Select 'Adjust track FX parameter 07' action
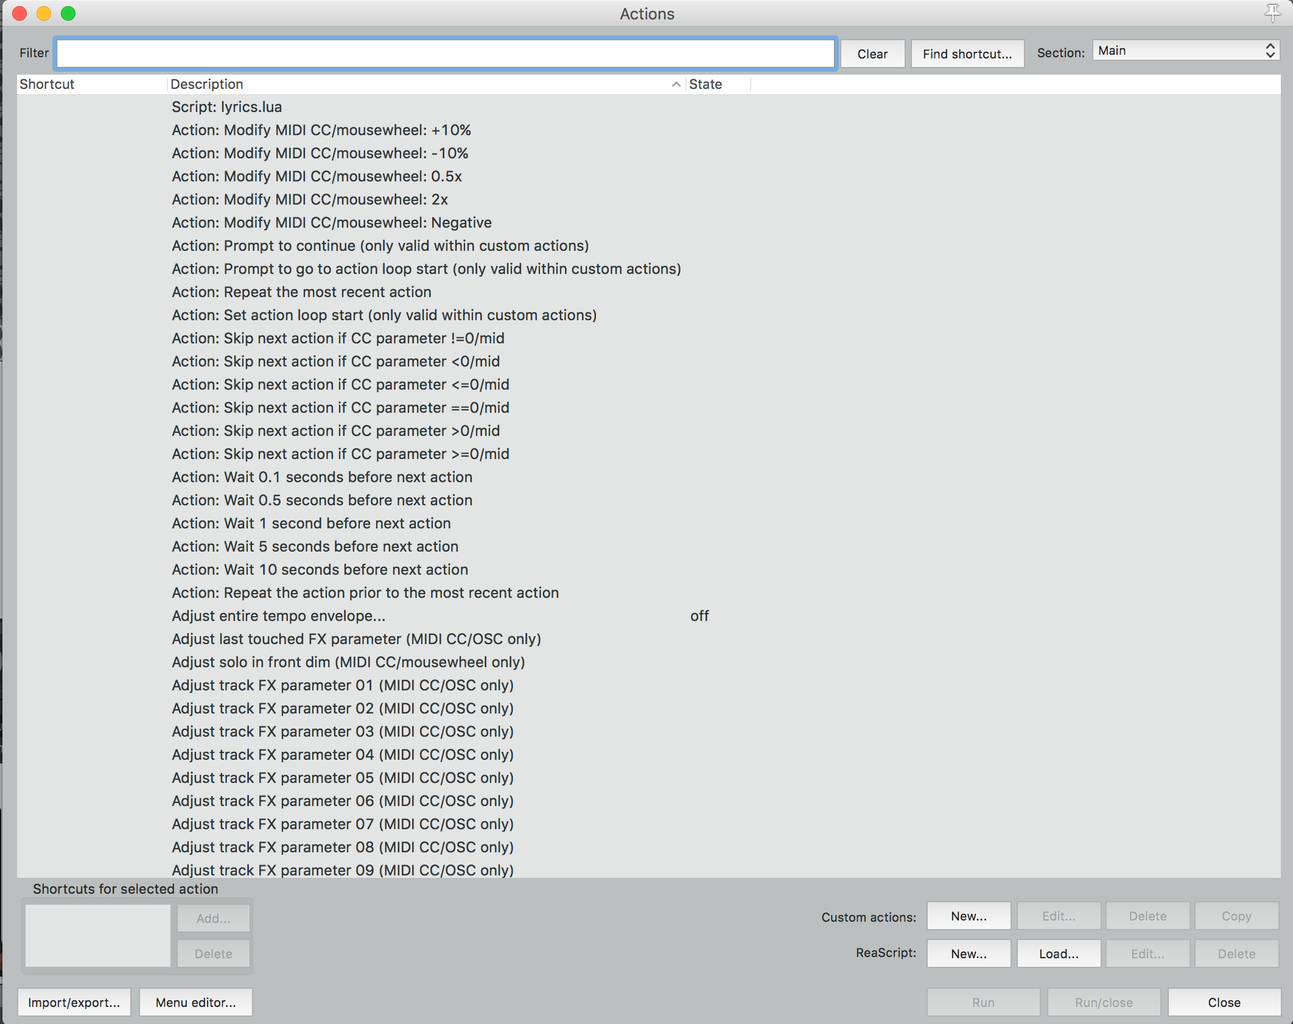 point(648,823)
